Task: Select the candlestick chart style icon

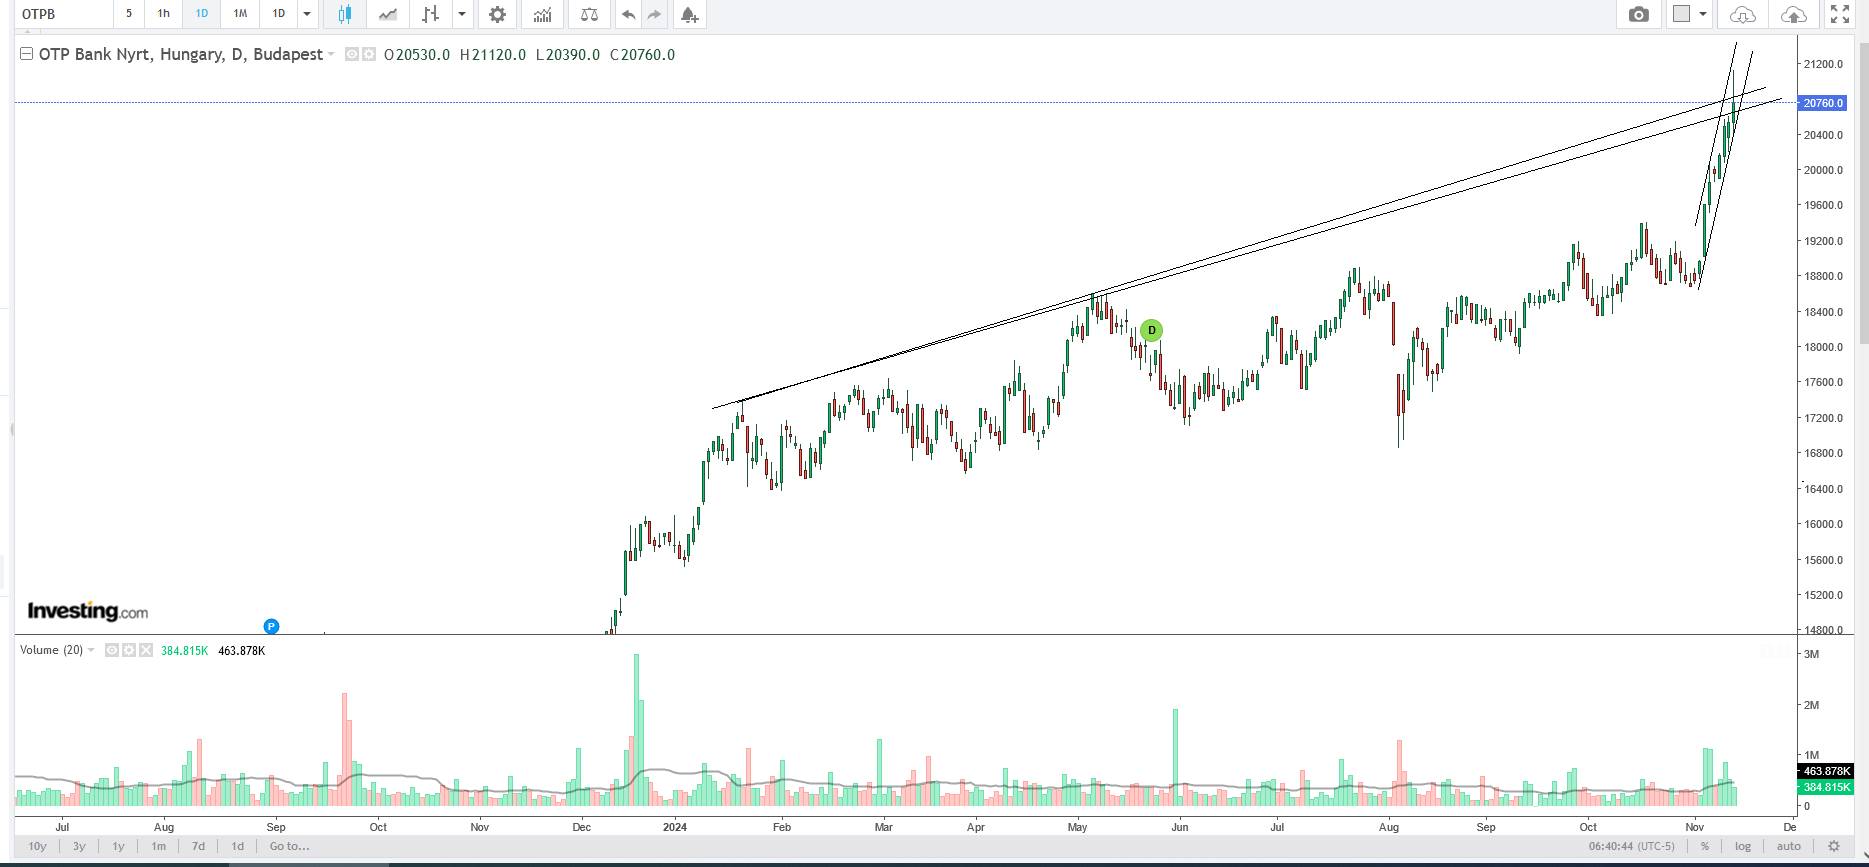Action: click(x=345, y=14)
